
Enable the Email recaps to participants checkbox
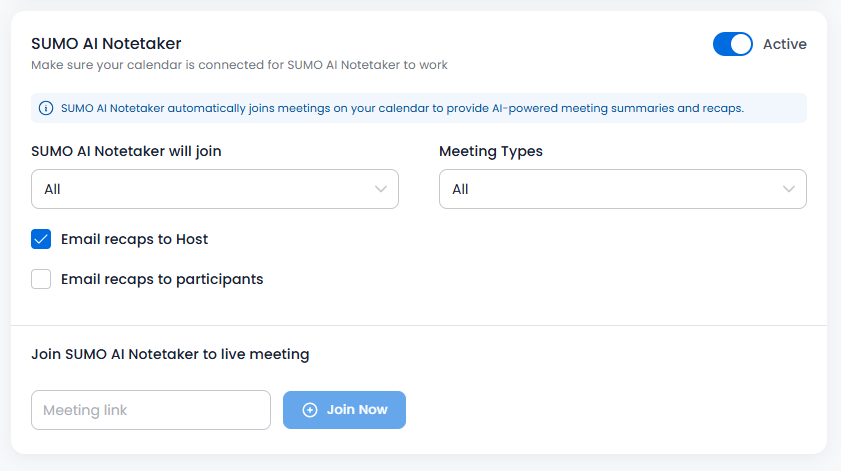pyautogui.click(x=41, y=279)
